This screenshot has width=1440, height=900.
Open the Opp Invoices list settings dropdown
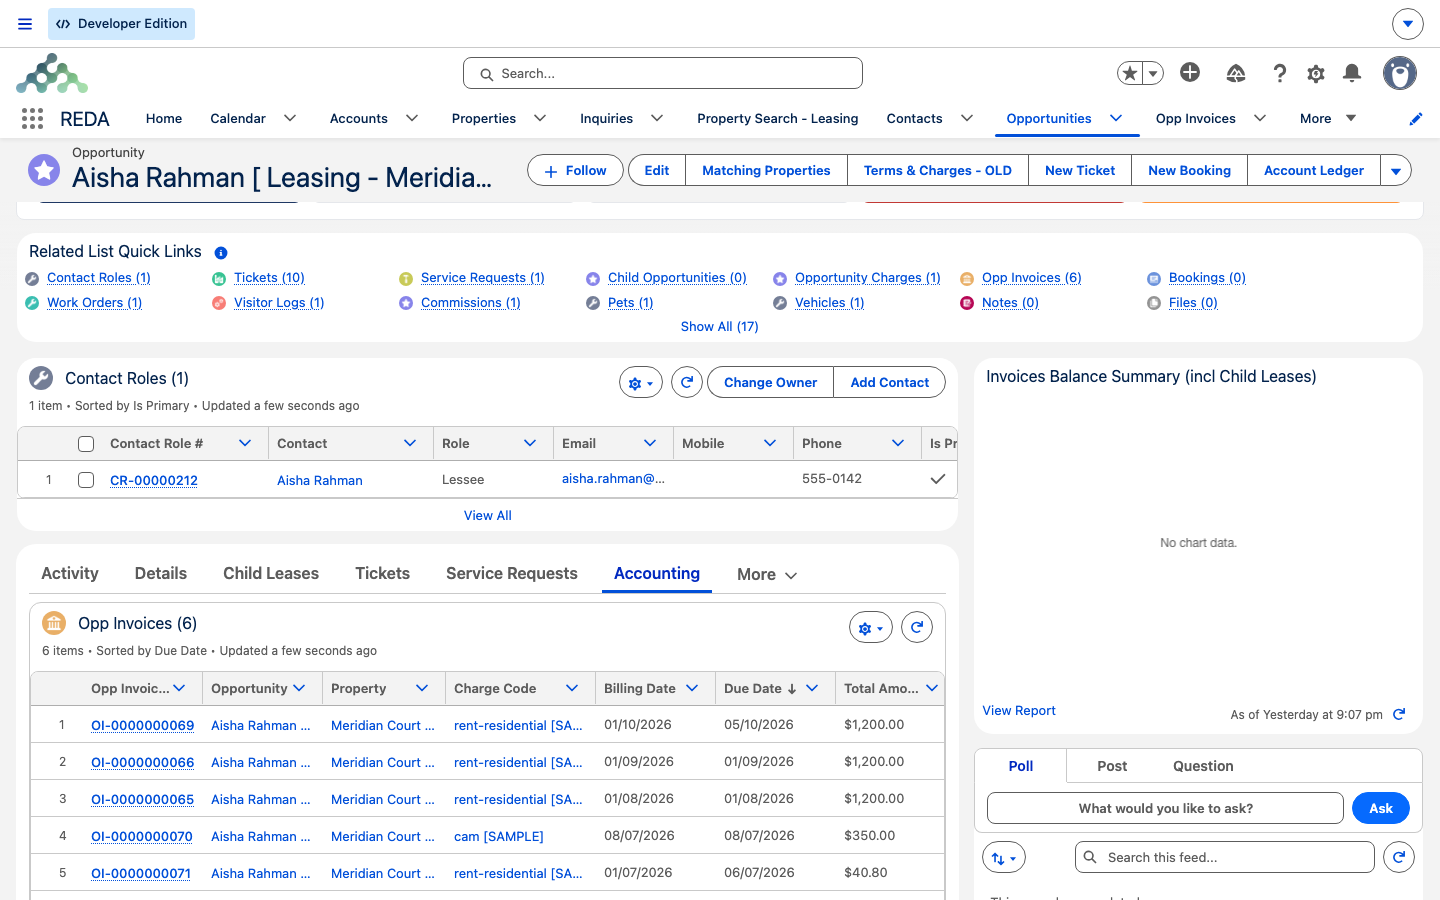(871, 627)
